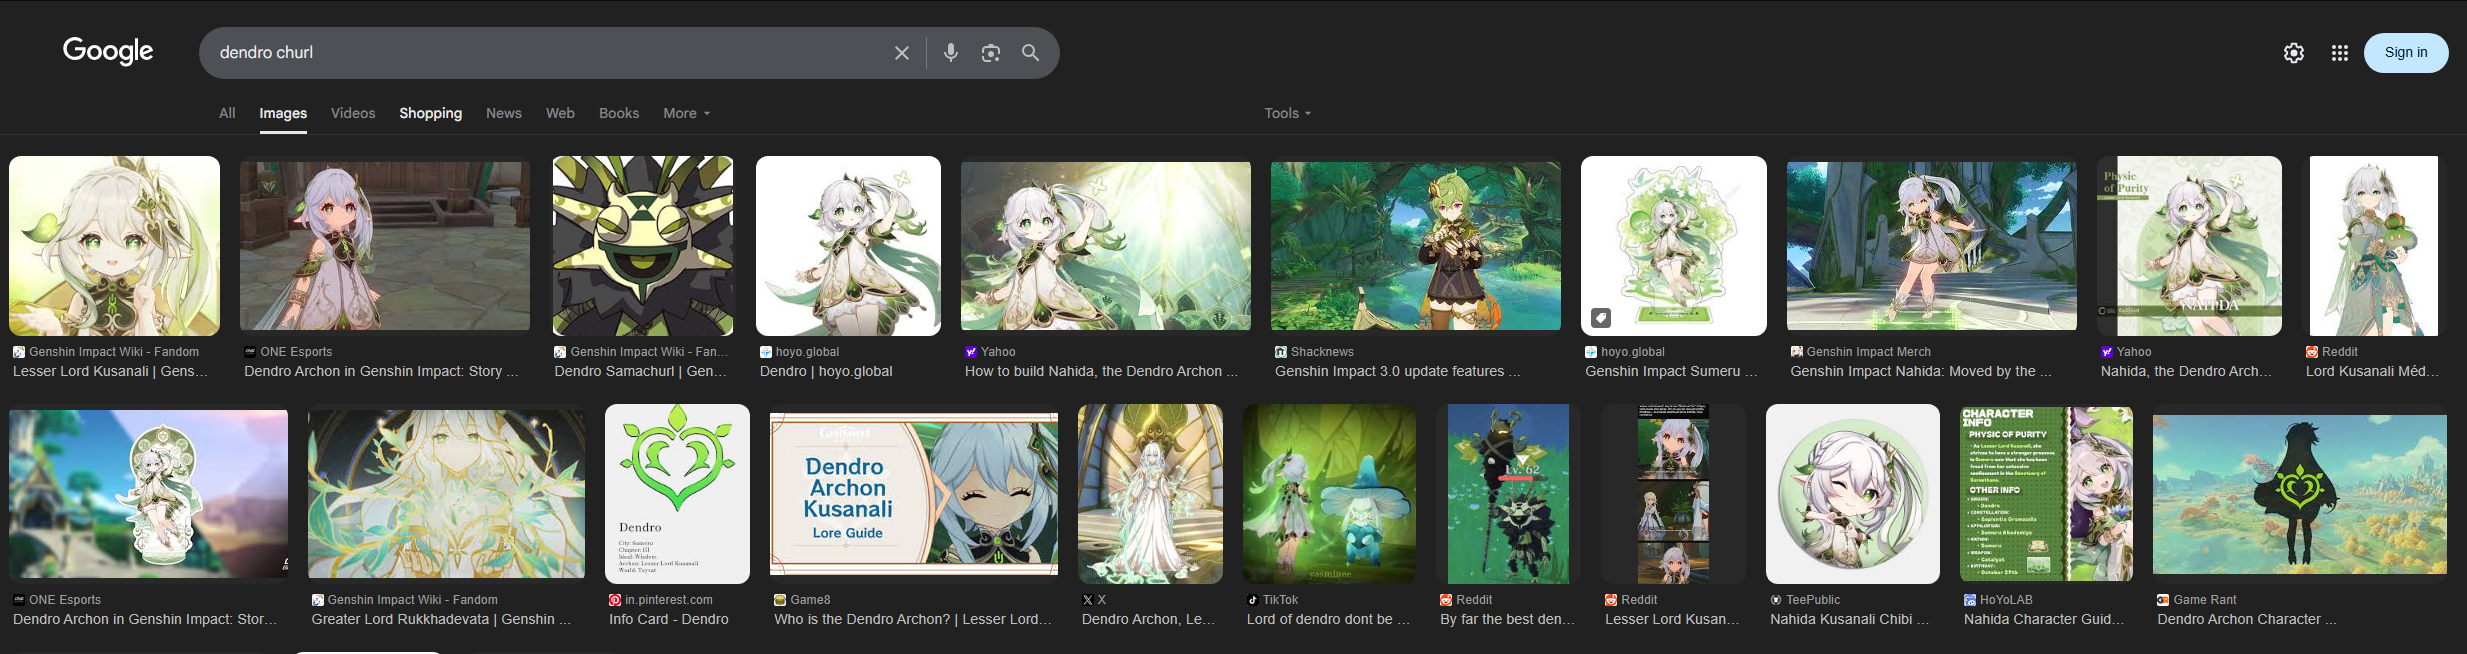2467x654 pixels.
Task: Open X Dendro Archon white dress image
Action: (x=1150, y=494)
